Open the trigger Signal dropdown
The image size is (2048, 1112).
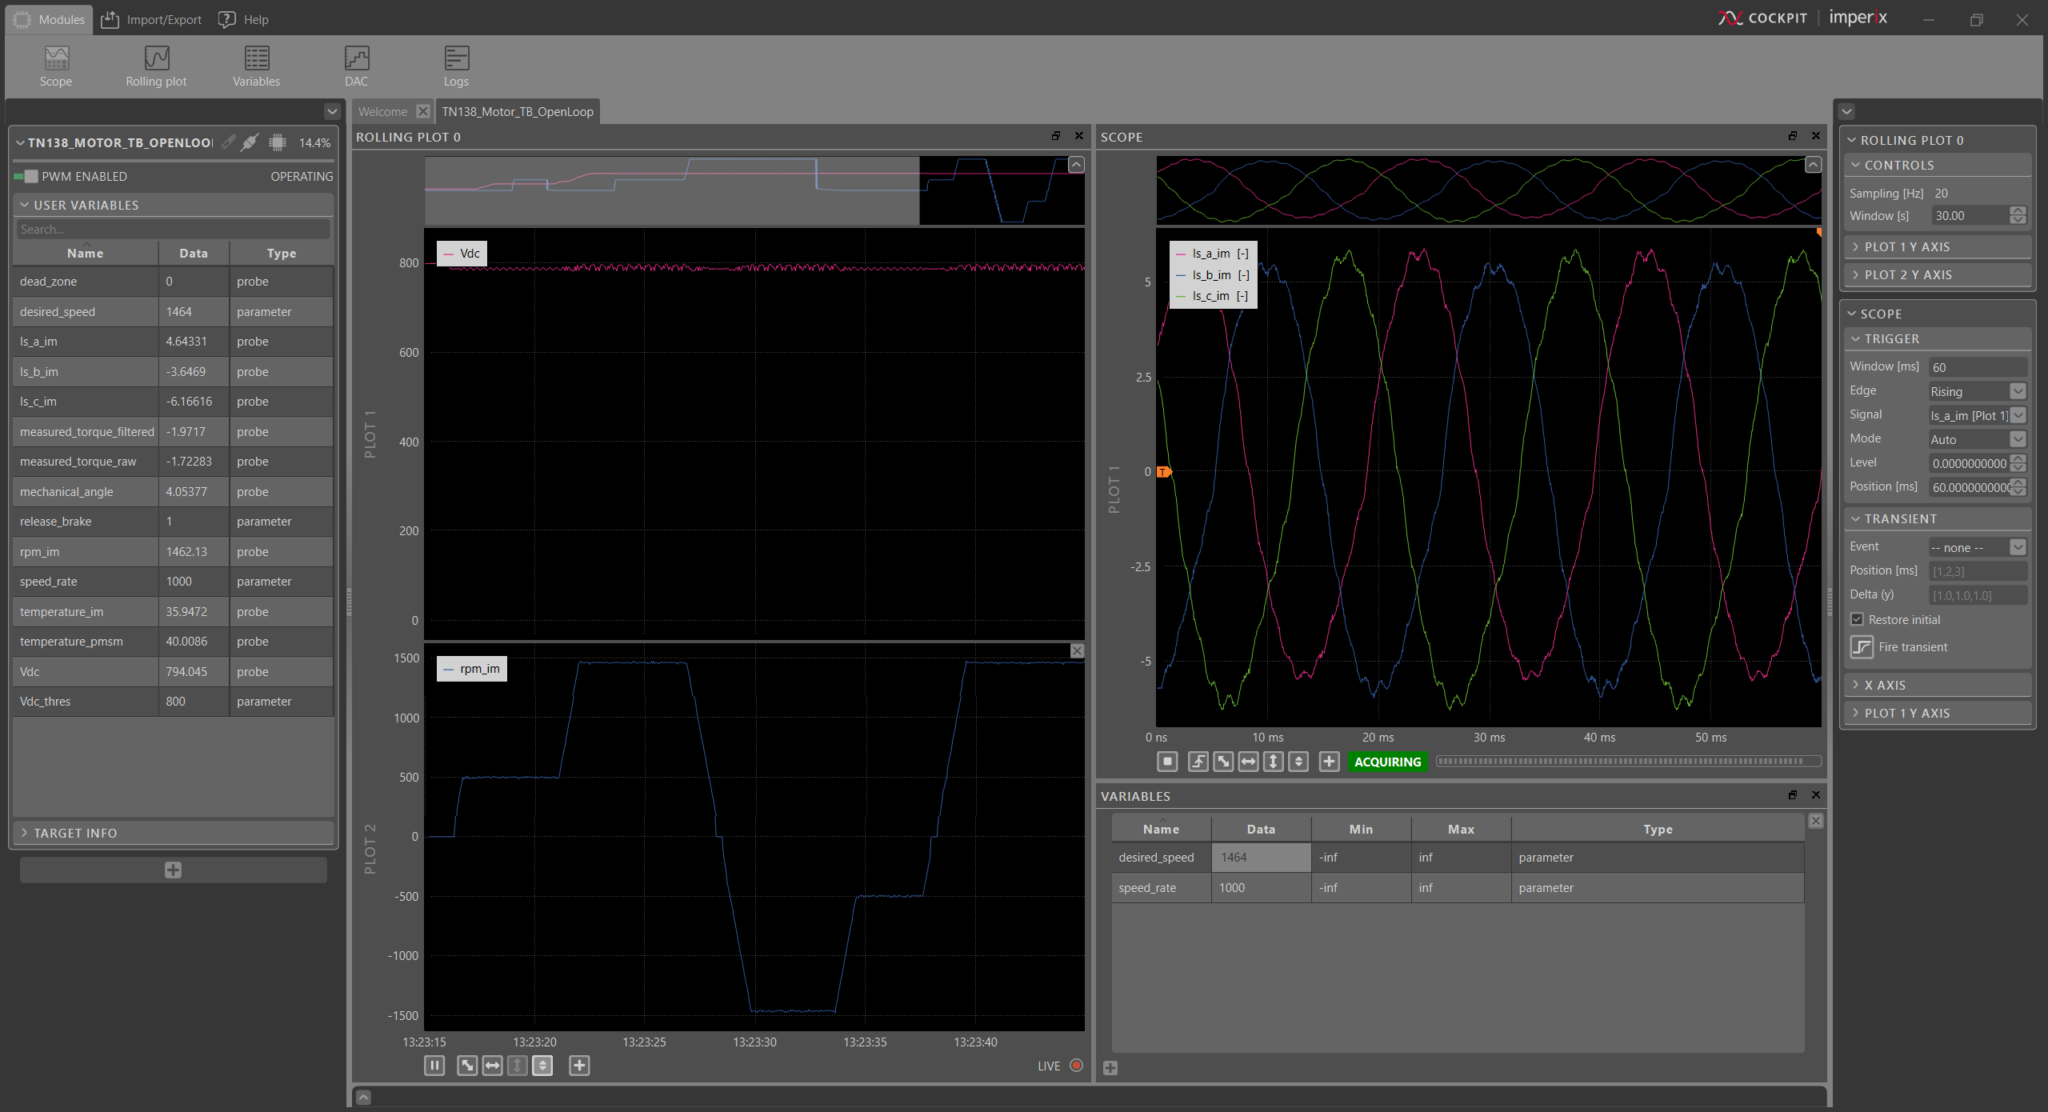pos(1977,415)
